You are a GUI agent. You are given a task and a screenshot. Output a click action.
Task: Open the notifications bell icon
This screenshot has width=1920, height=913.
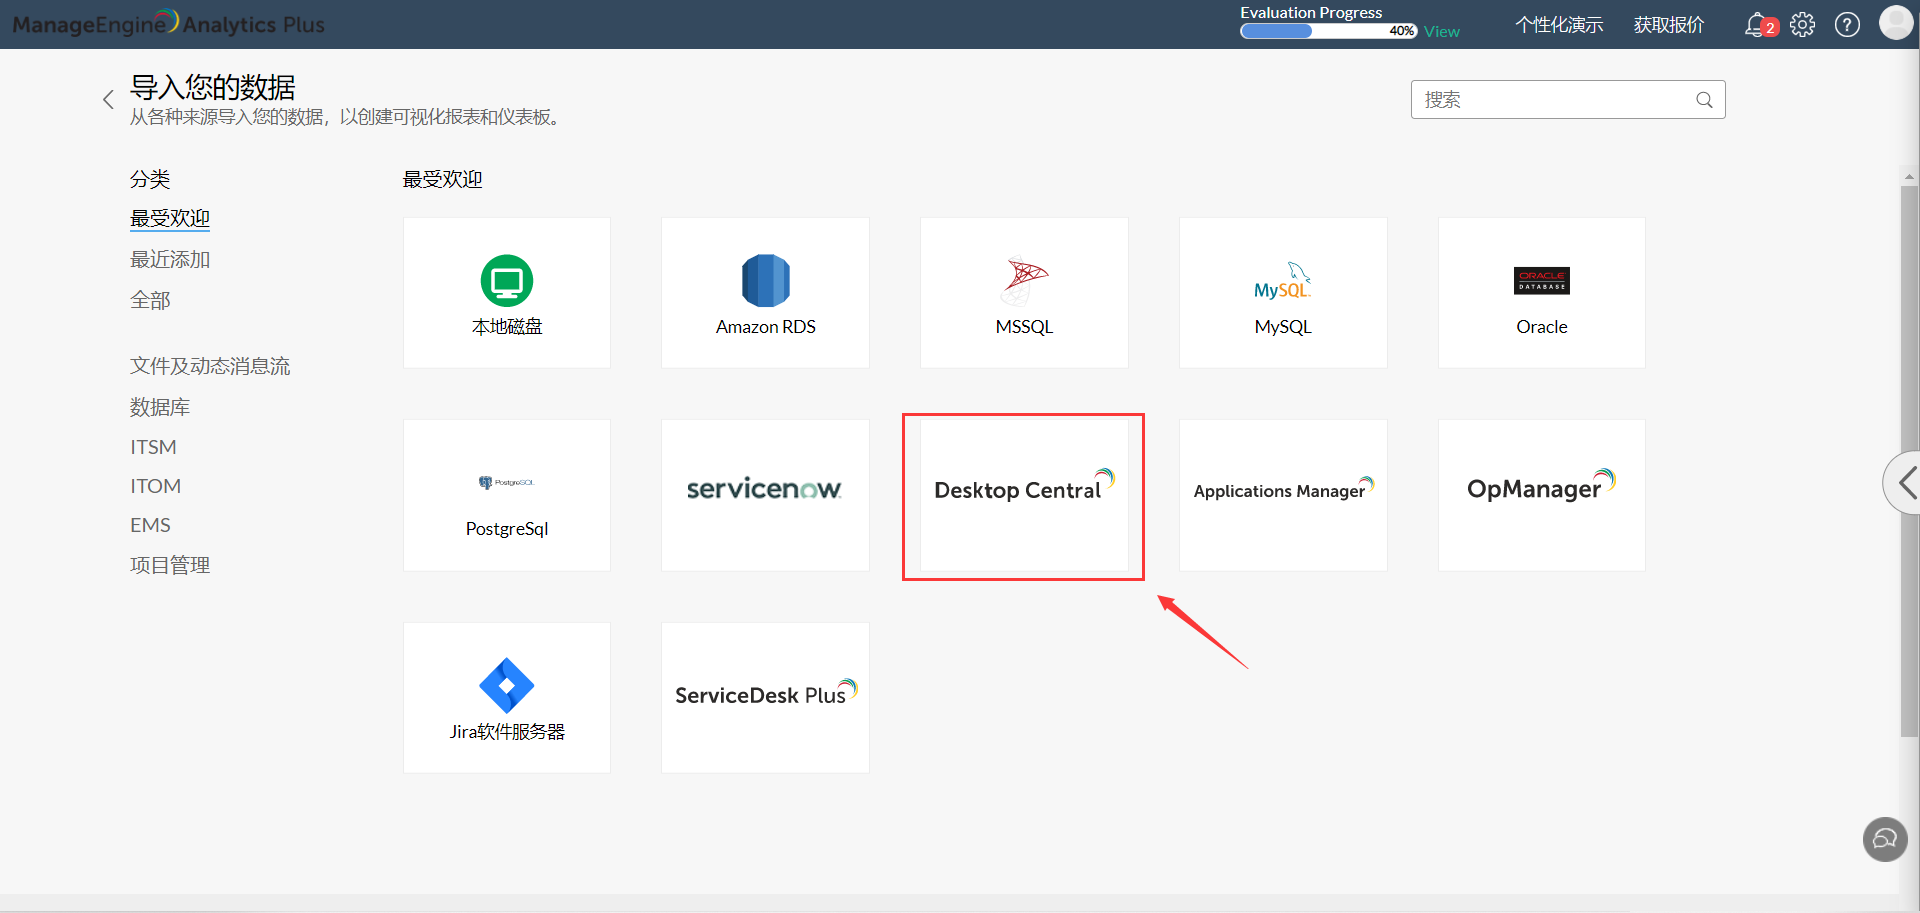(x=1756, y=25)
